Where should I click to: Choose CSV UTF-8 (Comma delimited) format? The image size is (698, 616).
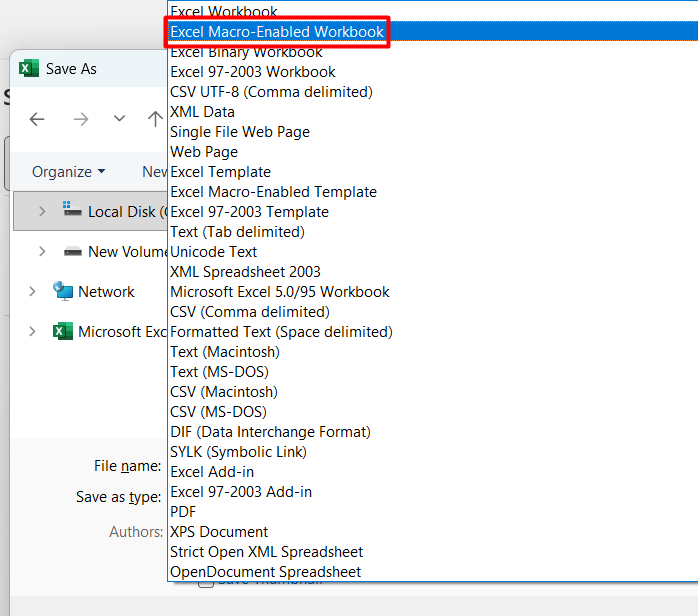(x=433, y=92)
